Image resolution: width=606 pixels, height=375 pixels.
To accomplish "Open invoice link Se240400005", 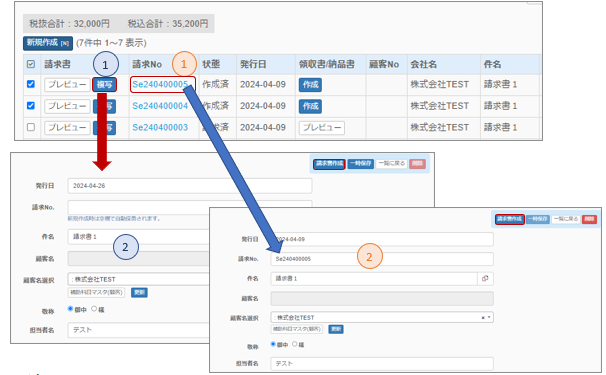I will [x=160, y=84].
